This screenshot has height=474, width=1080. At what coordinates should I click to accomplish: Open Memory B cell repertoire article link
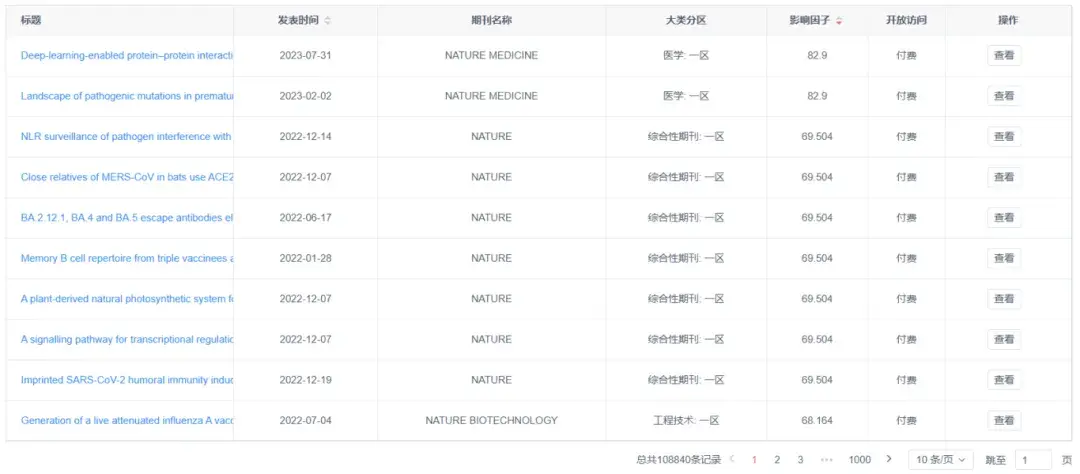[x=126, y=258]
